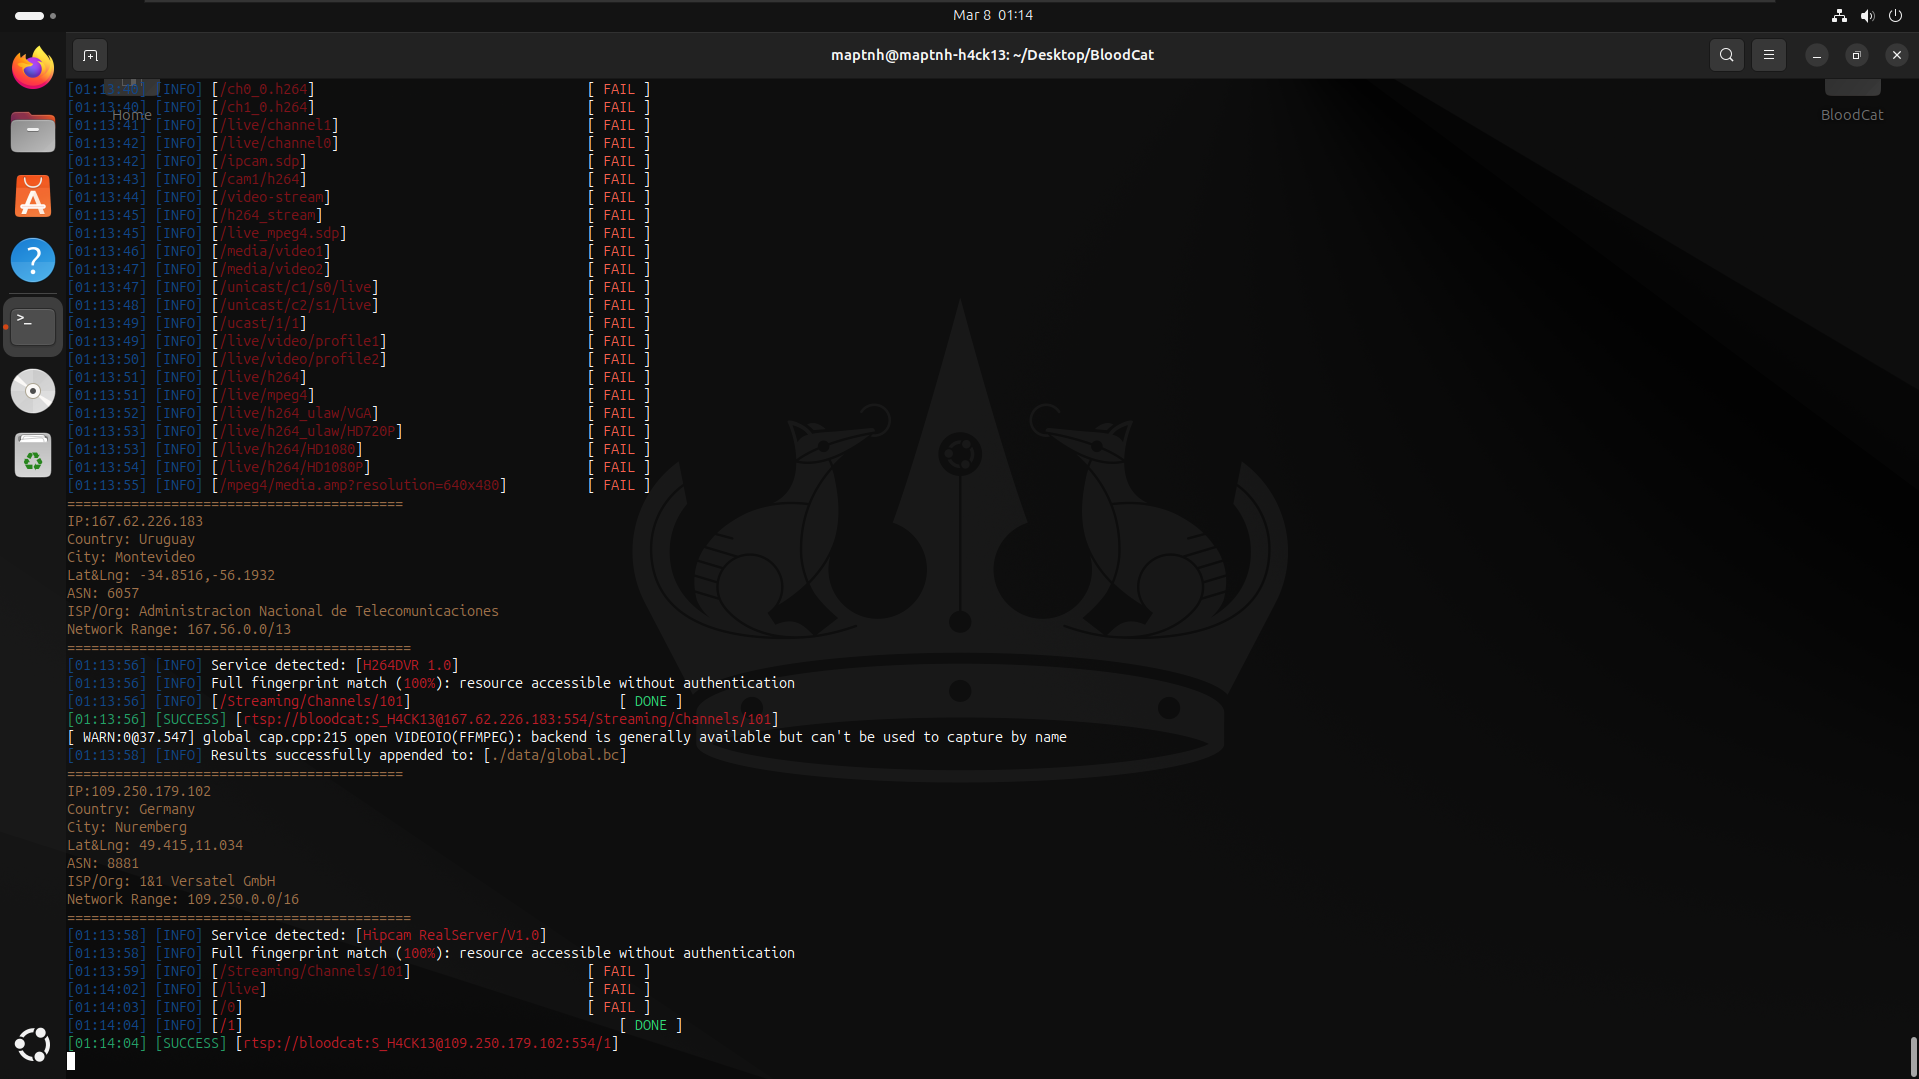Click the /unicast/c1/s0/live path entry
The width and height of the screenshot is (1919, 1079).
pos(295,287)
